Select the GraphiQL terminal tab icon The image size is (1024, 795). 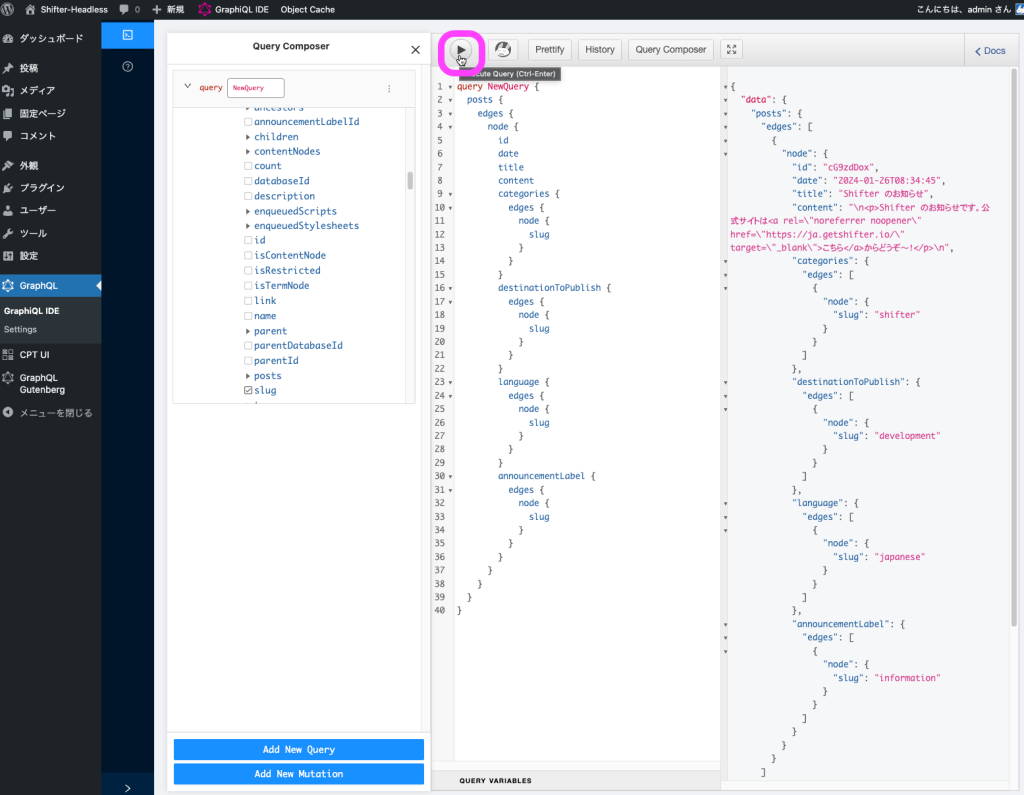coord(127,35)
